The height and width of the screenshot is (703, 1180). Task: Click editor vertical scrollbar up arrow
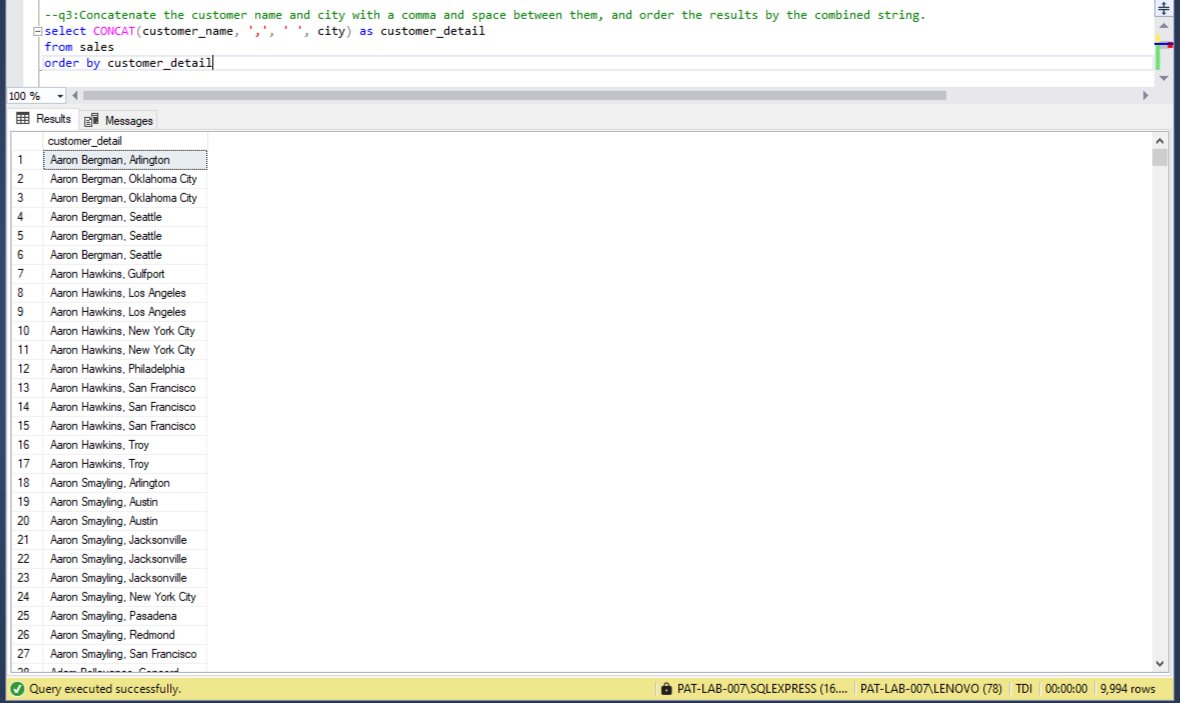[x=1163, y=26]
